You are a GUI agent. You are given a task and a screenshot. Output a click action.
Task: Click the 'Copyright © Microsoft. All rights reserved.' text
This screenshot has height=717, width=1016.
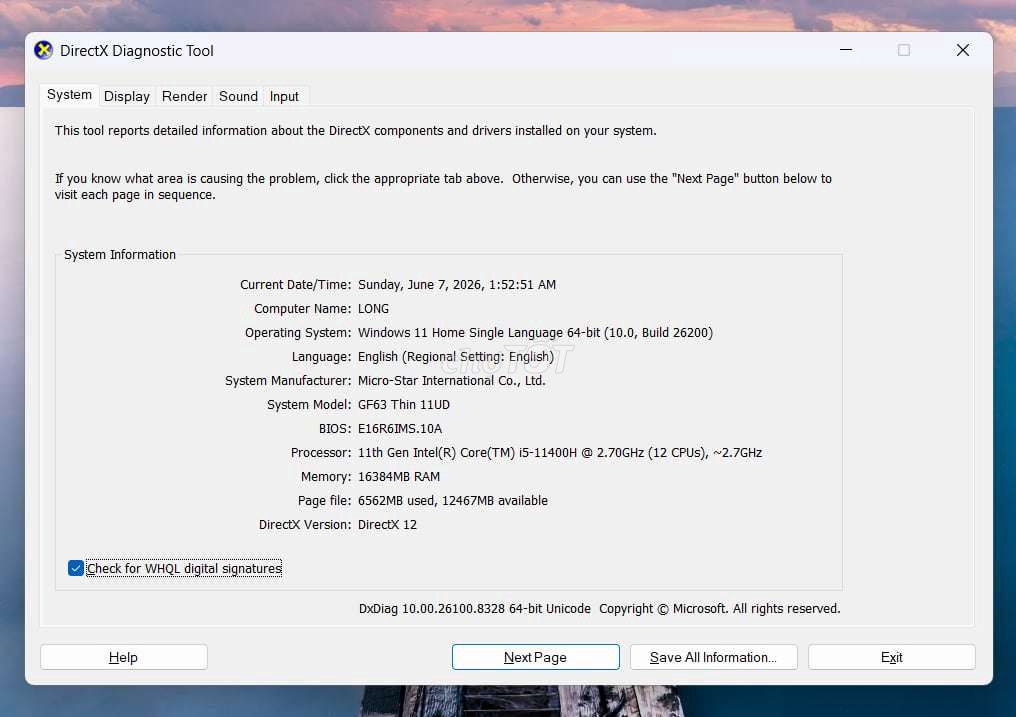719,609
